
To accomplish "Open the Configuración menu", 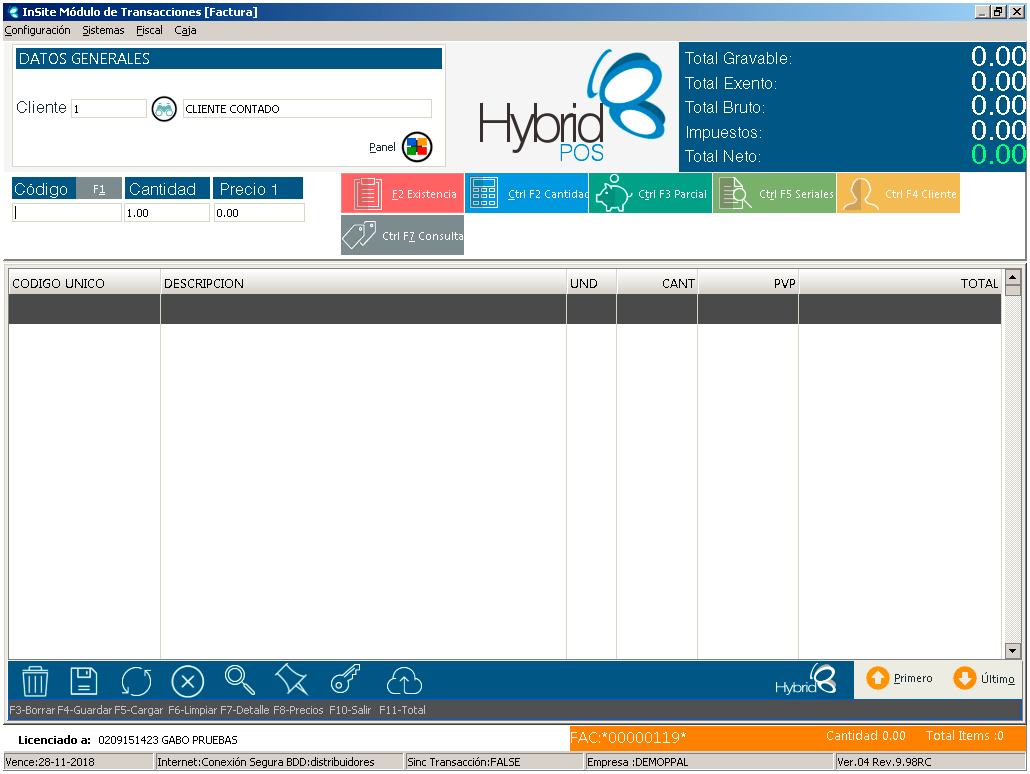I will point(37,30).
